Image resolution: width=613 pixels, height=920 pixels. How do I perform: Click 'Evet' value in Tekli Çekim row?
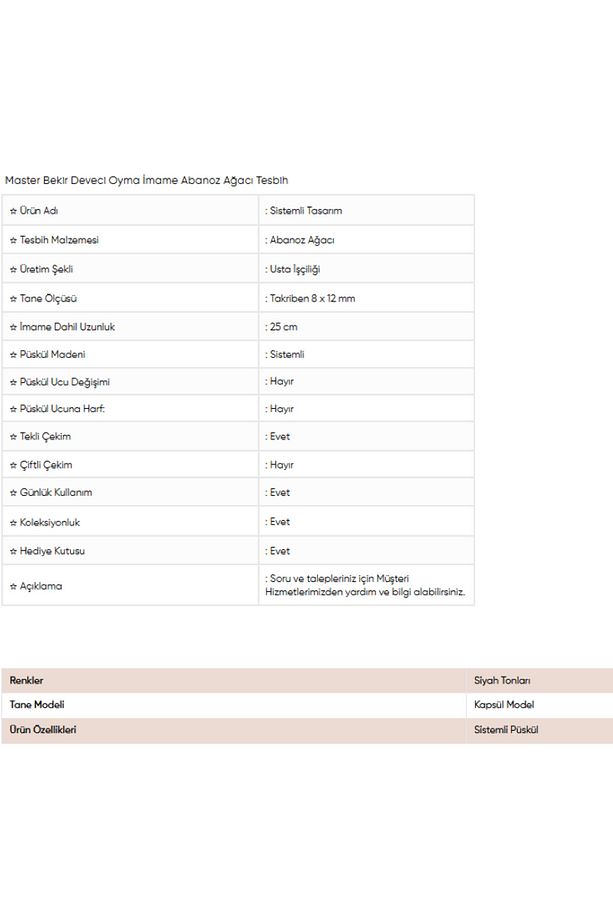[x=280, y=437]
